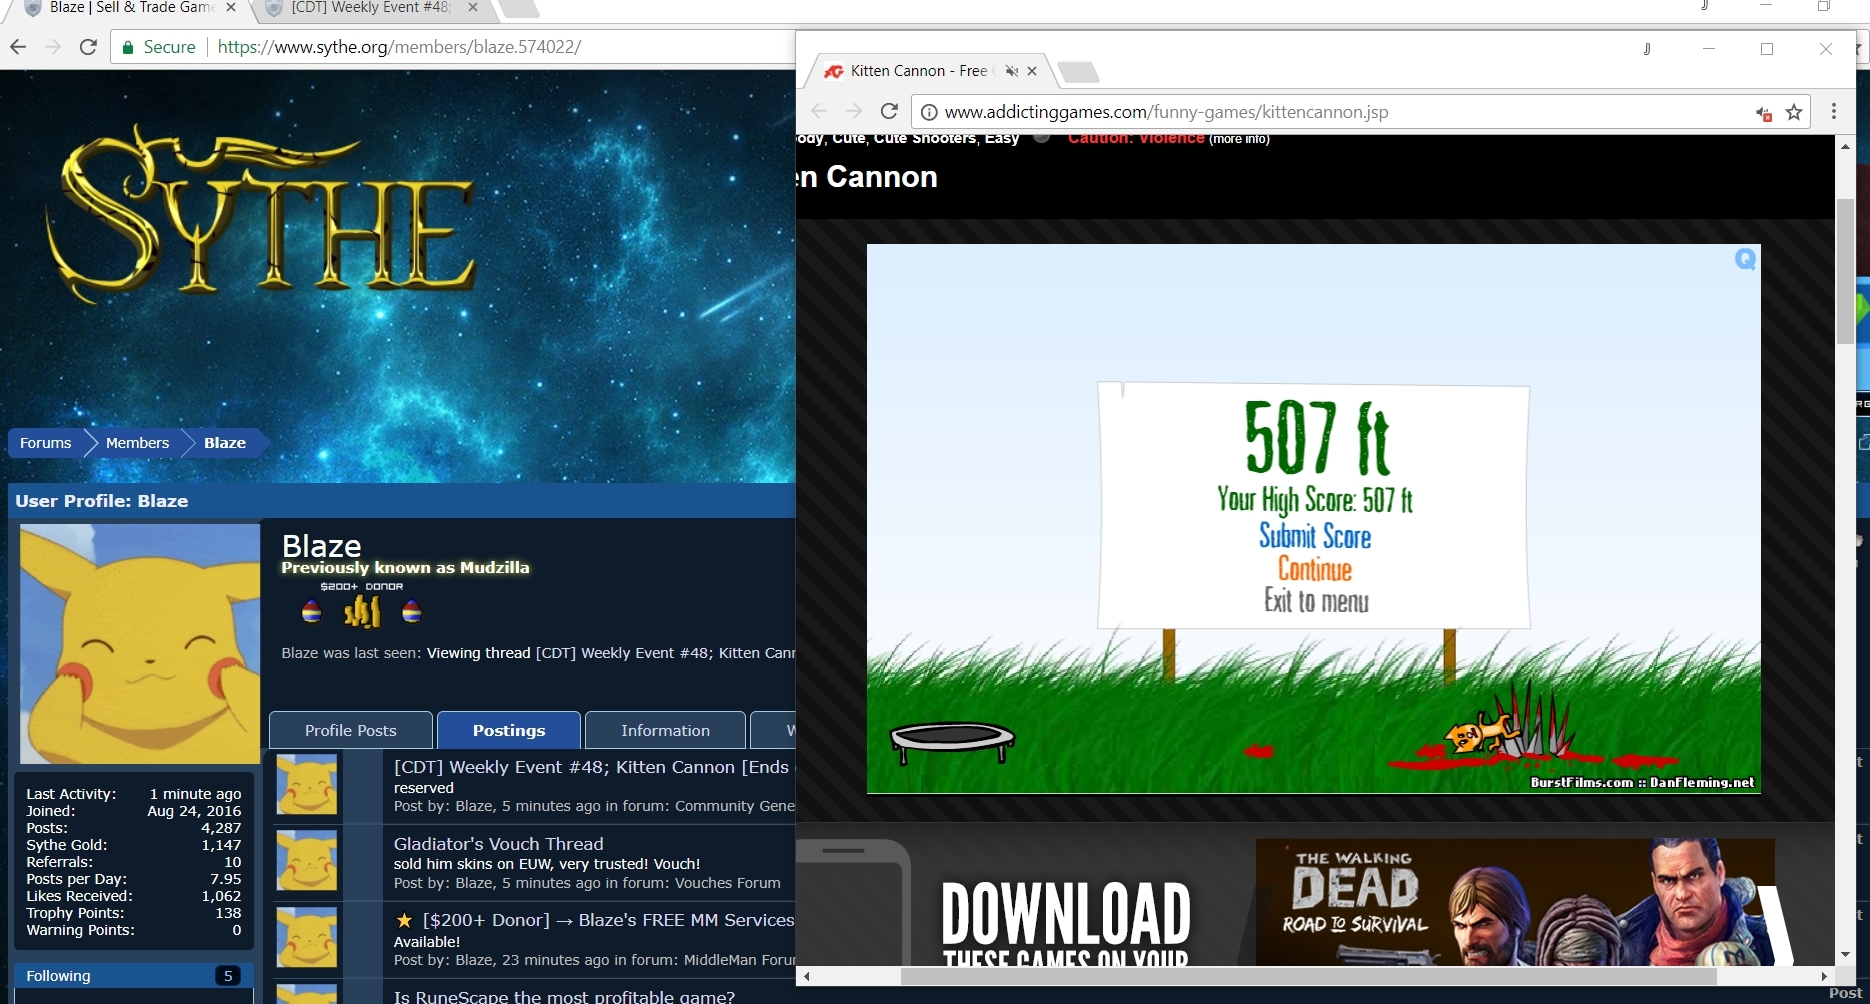Go forward in the Kitten Cannon window
The height and width of the screenshot is (1004, 1870).
click(853, 111)
